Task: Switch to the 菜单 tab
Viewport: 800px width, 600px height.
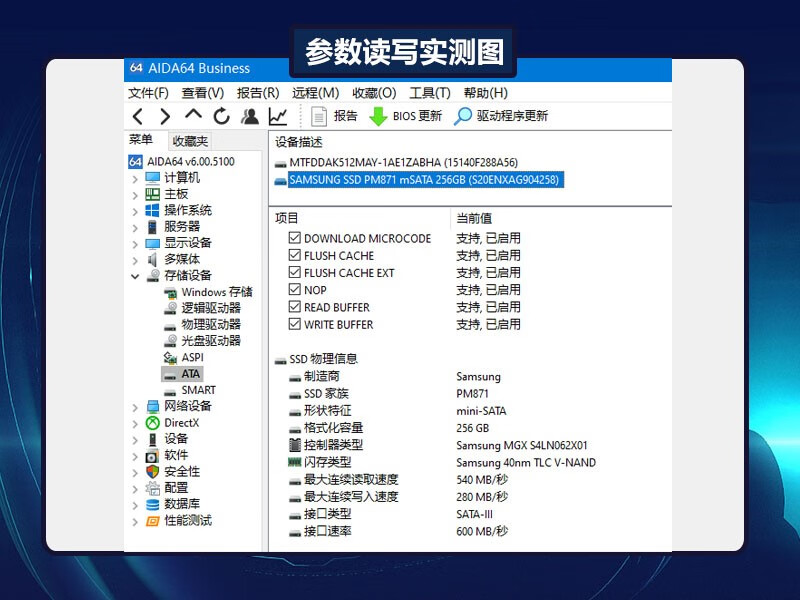Action: [141, 140]
